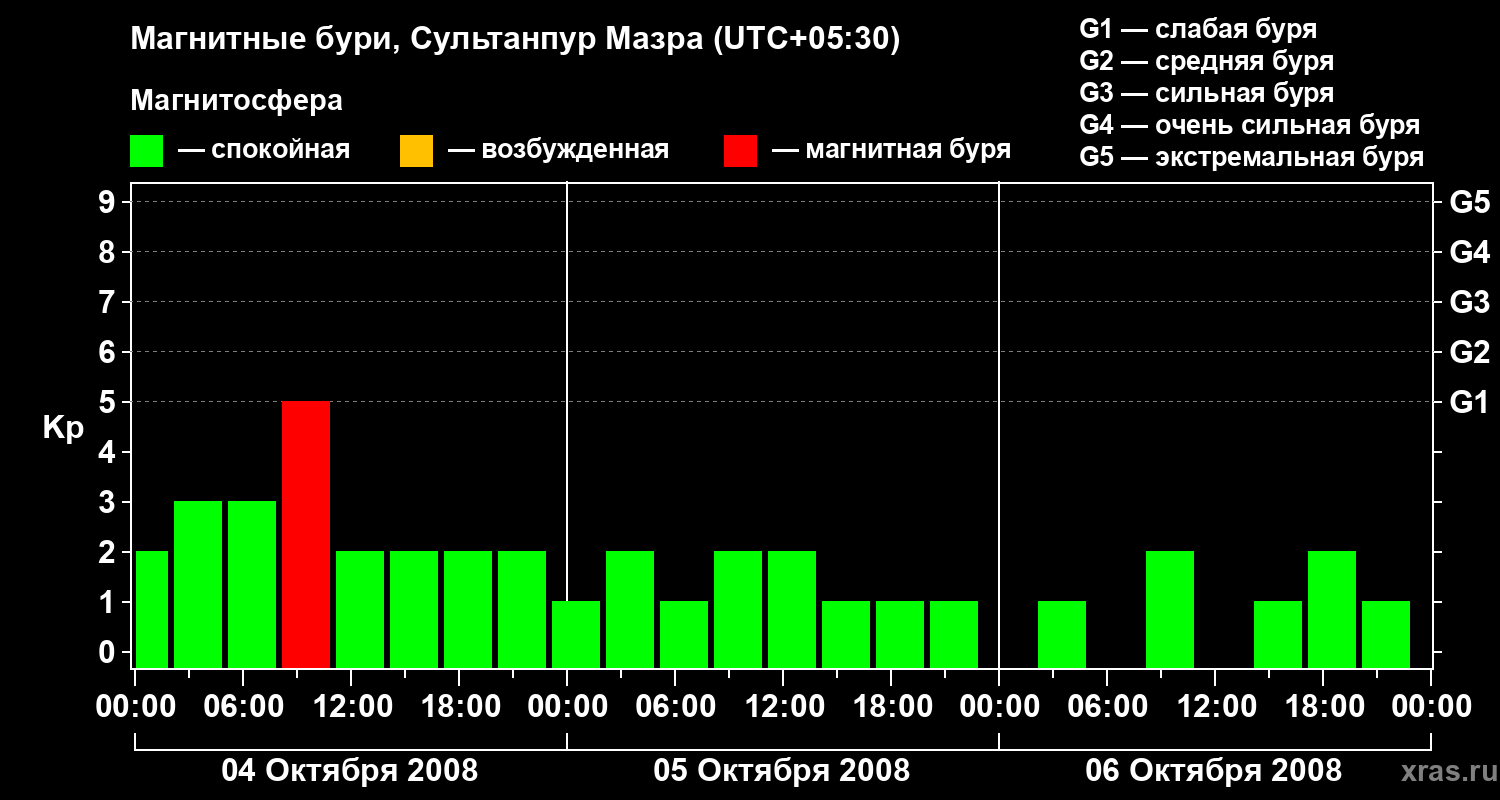Viewport: 1500px width, 800px height.
Task: Click the green 'спокойная' legend swatch
Action: pyautogui.click(x=147, y=150)
